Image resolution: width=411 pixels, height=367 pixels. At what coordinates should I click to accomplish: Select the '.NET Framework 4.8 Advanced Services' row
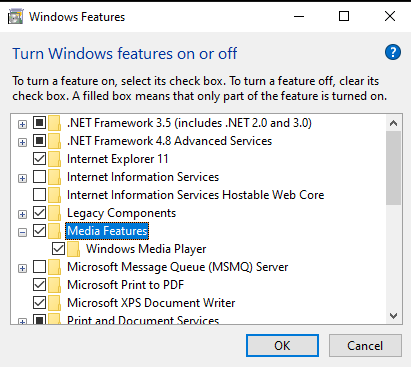169,141
